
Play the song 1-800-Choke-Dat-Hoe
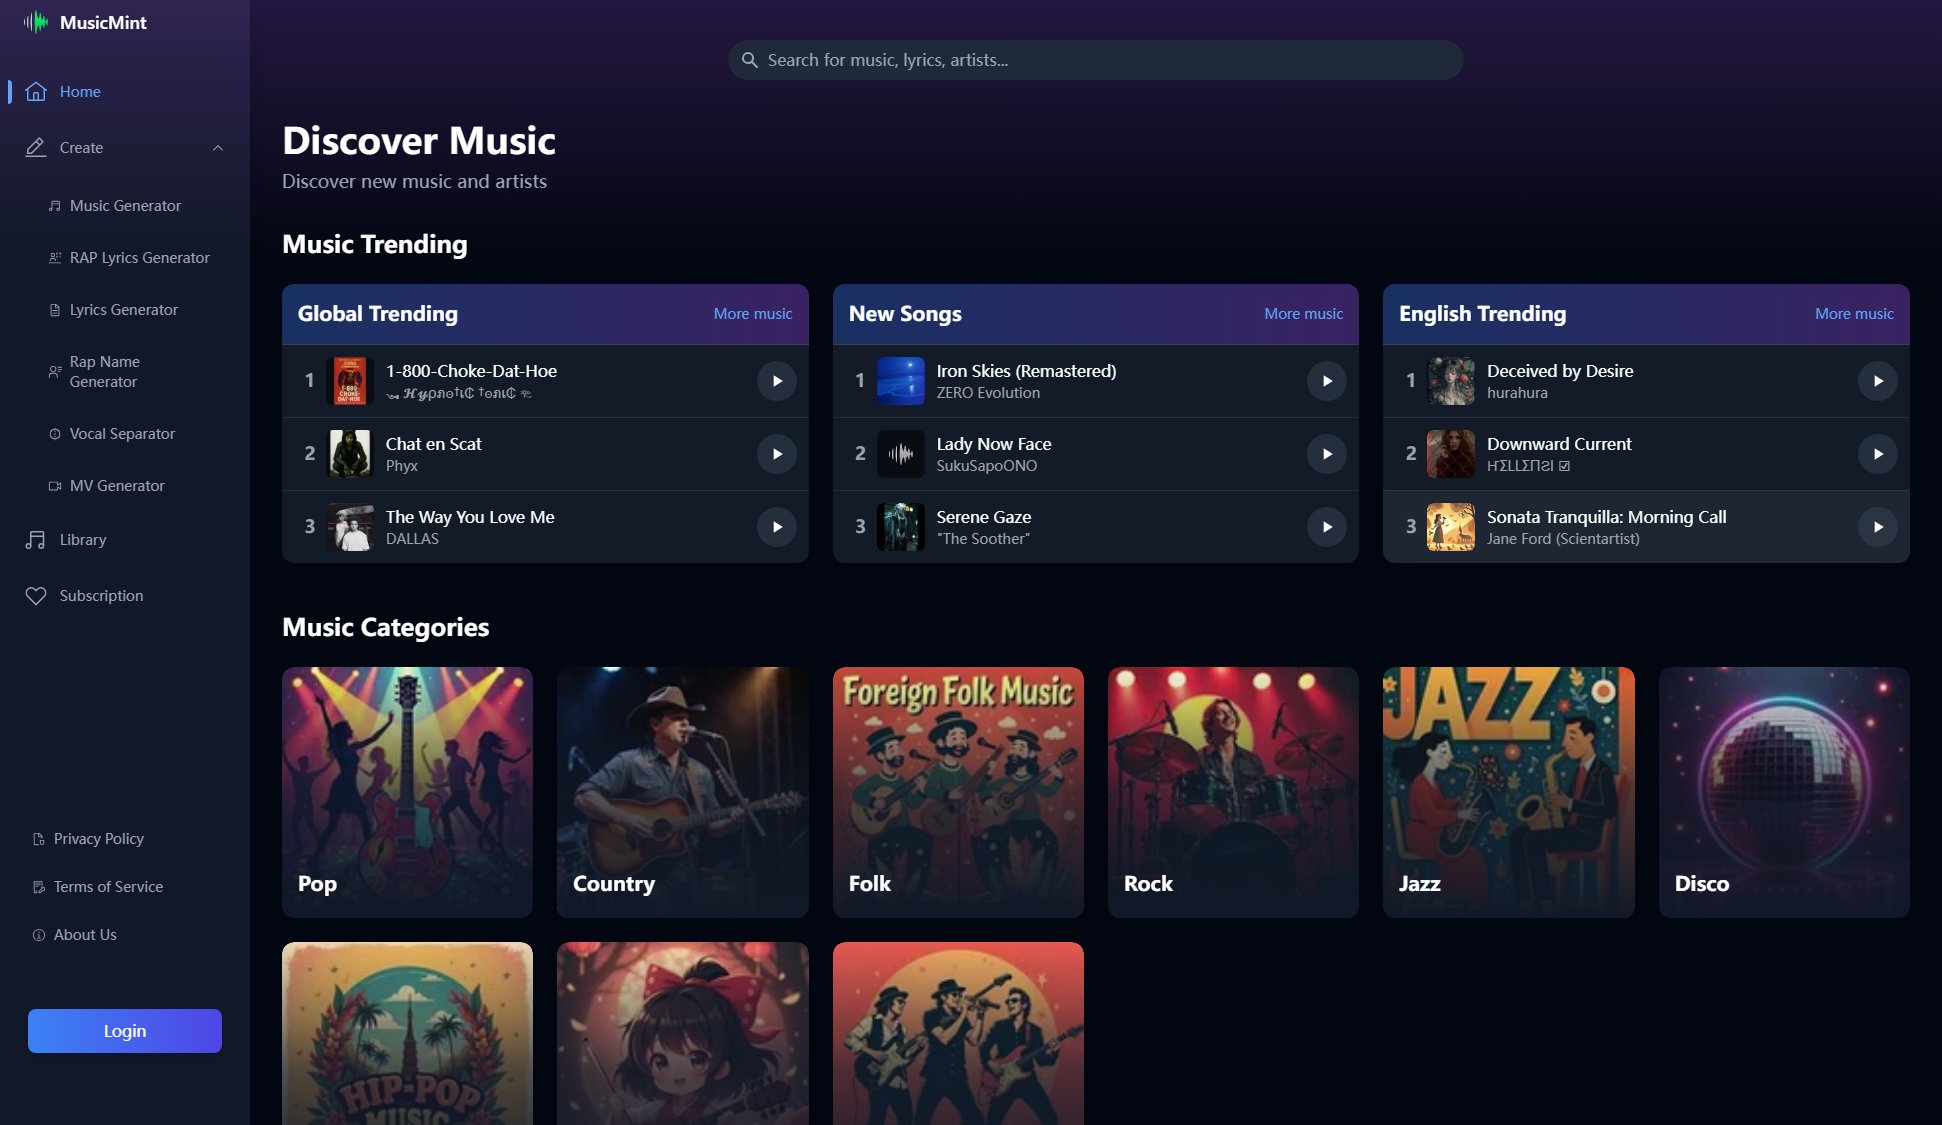coord(777,381)
